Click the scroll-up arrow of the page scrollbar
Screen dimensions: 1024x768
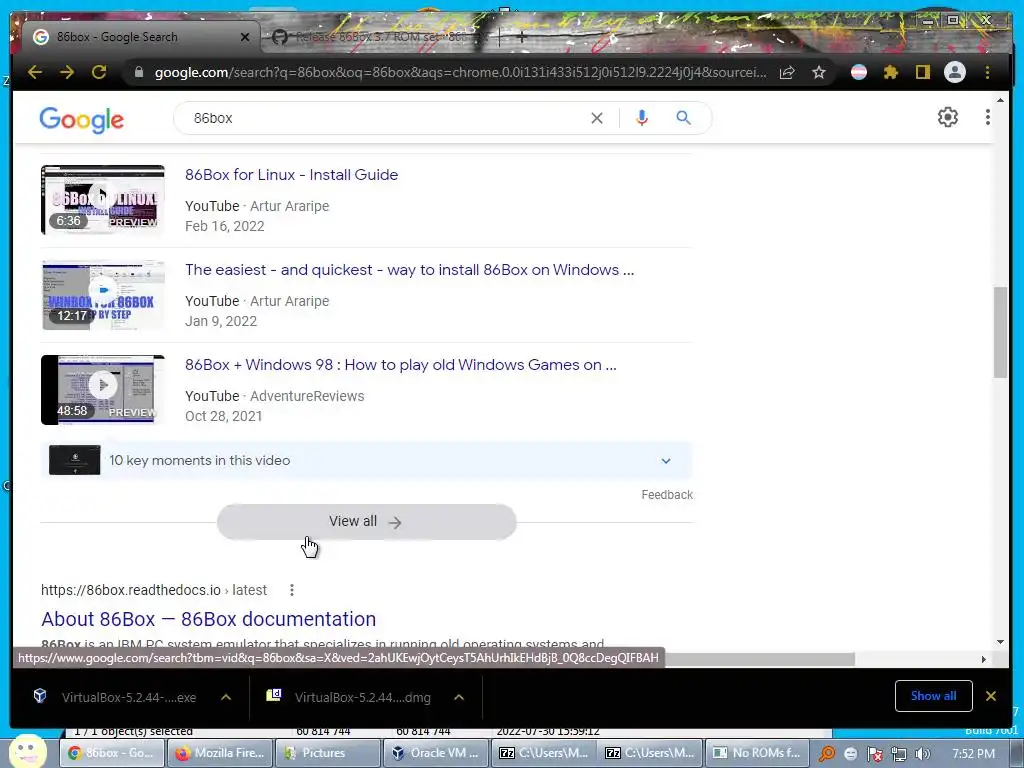coord(1000,100)
